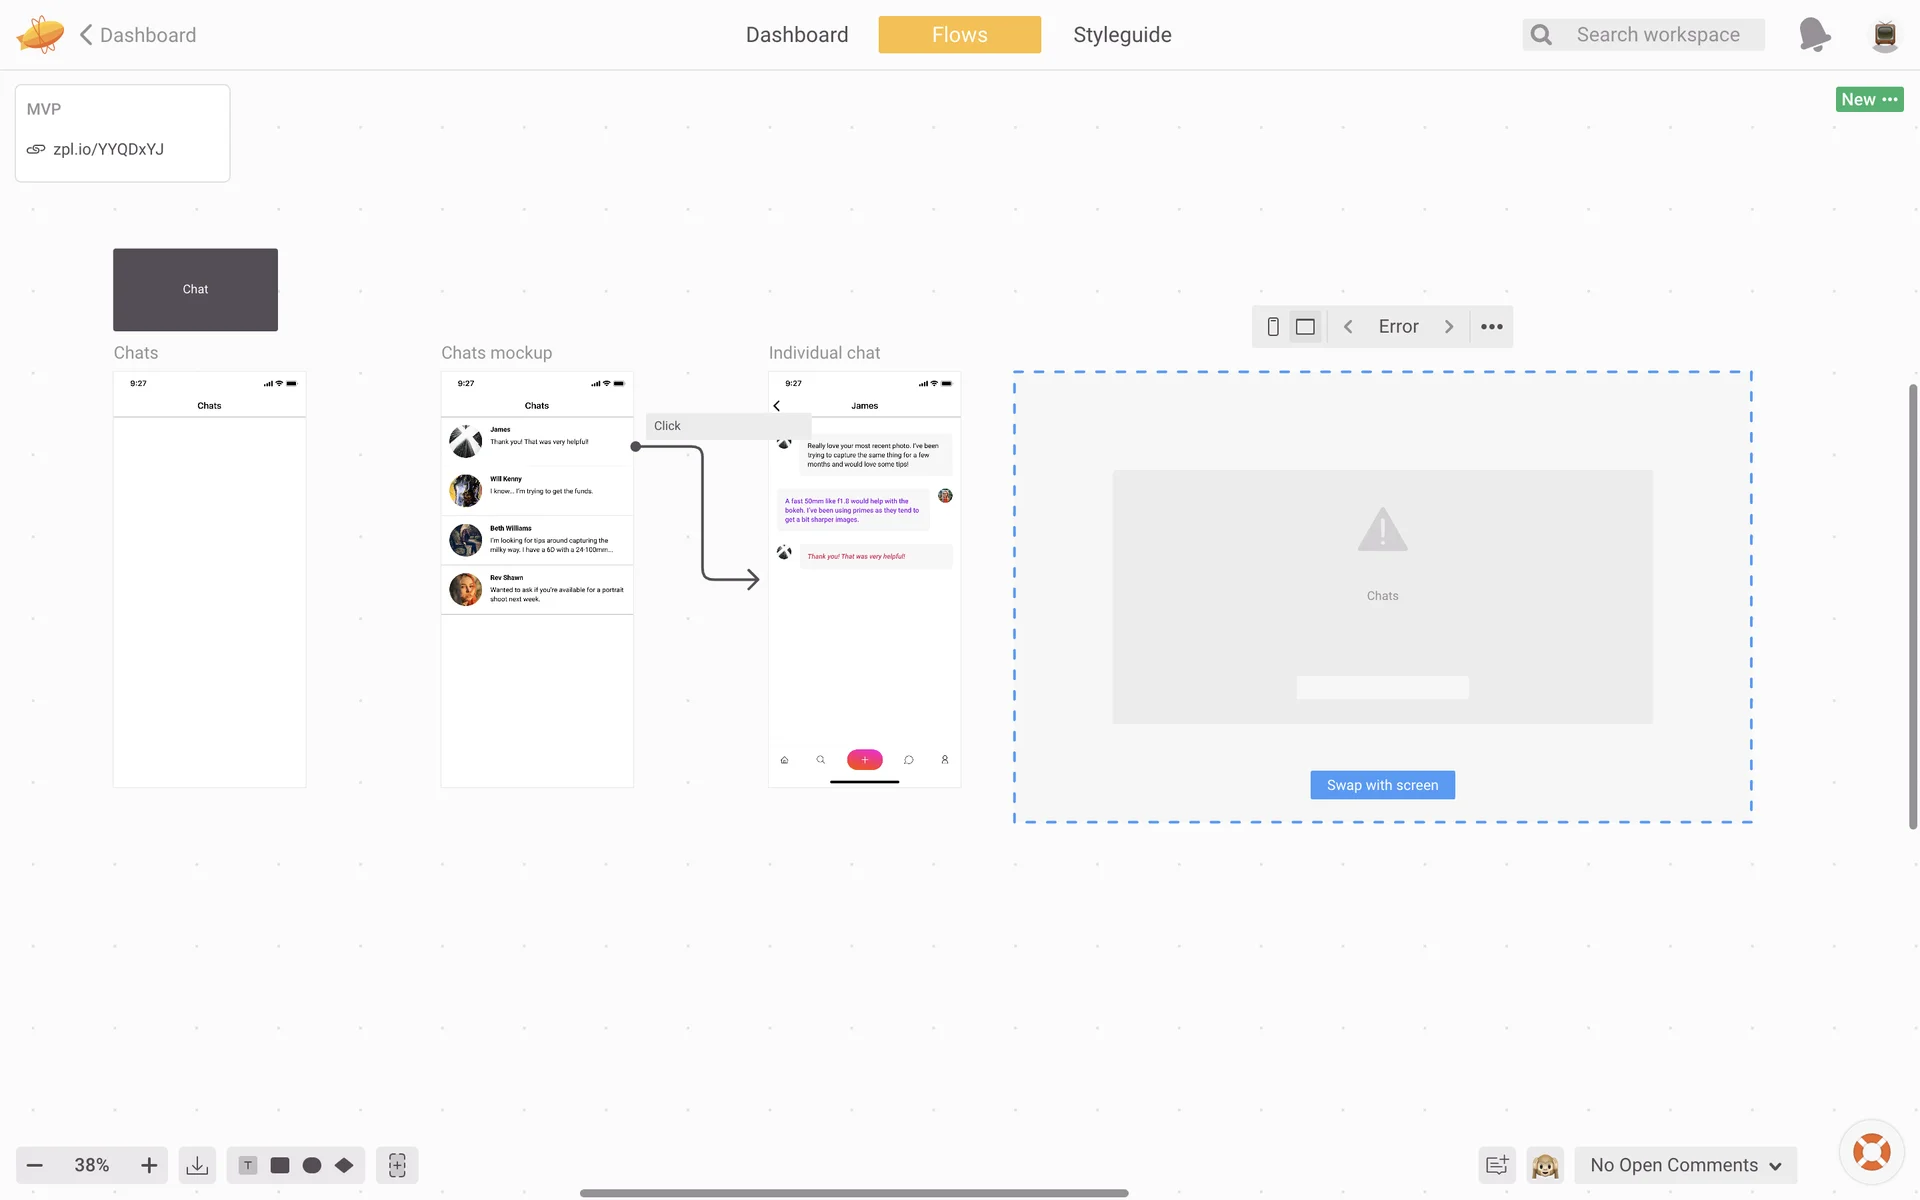Click the Search workspace field
Image resolution: width=1920 pixels, height=1200 pixels.
tap(1658, 35)
